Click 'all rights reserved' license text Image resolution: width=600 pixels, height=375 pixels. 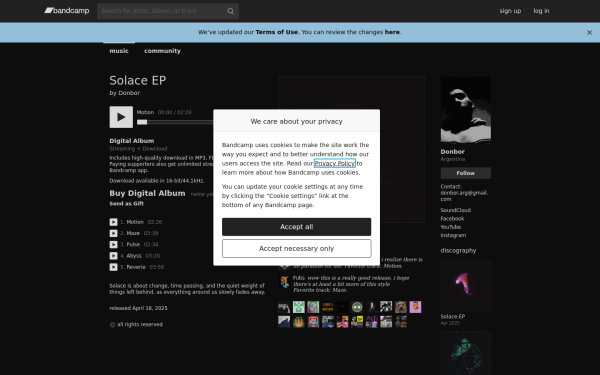click(140, 324)
